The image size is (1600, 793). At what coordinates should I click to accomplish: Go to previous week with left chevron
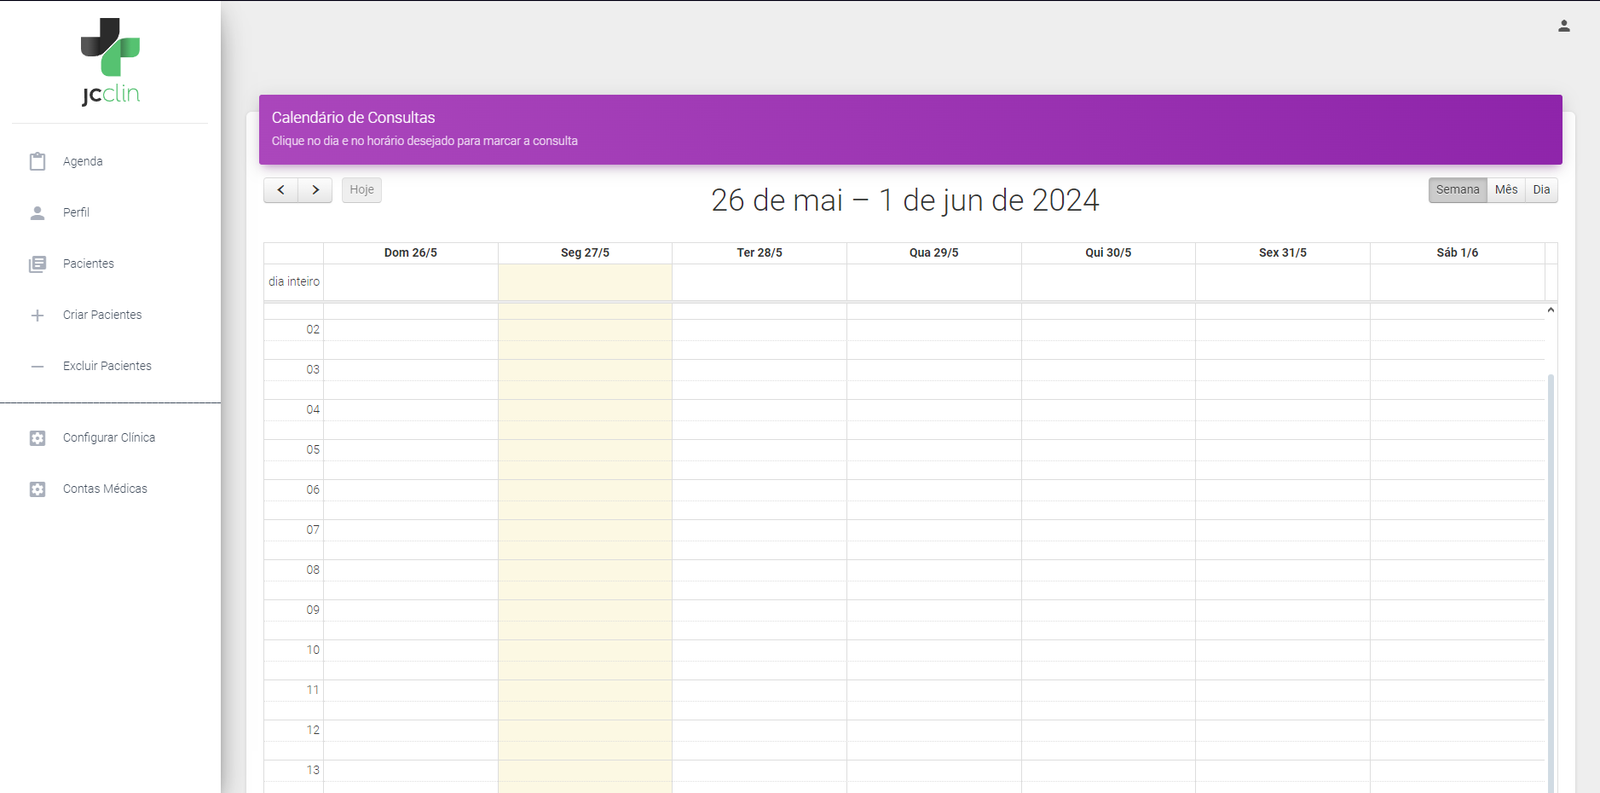[281, 190]
